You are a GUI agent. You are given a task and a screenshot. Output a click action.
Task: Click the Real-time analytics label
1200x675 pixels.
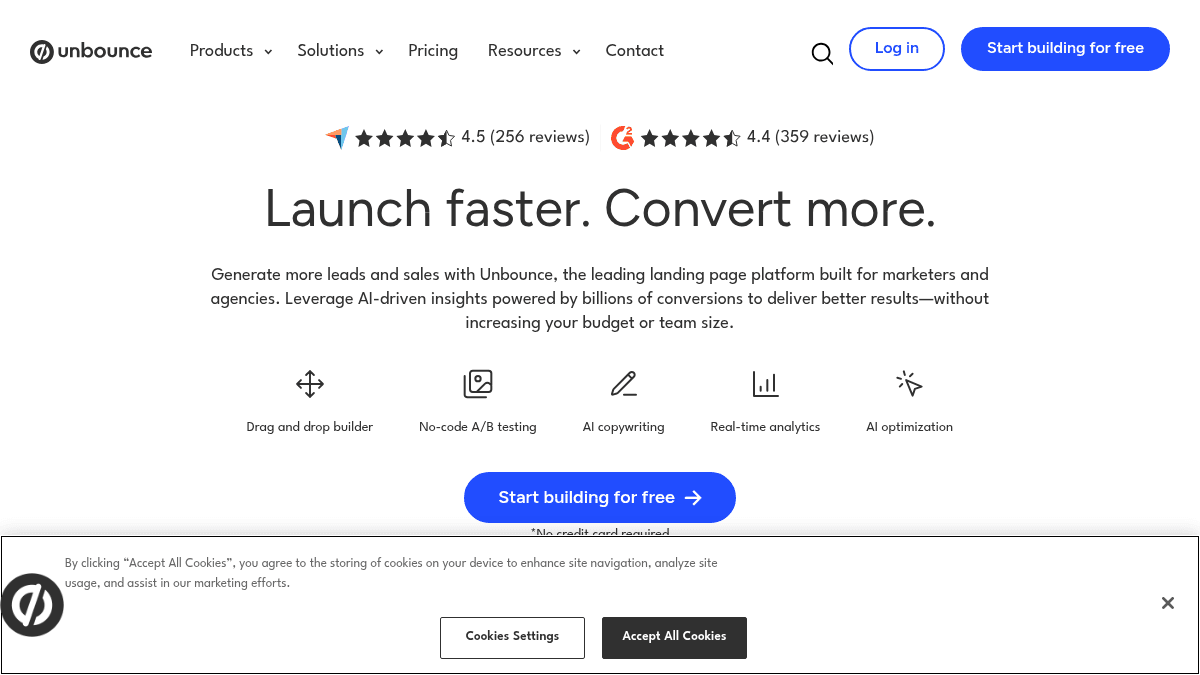(x=765, y=427)
